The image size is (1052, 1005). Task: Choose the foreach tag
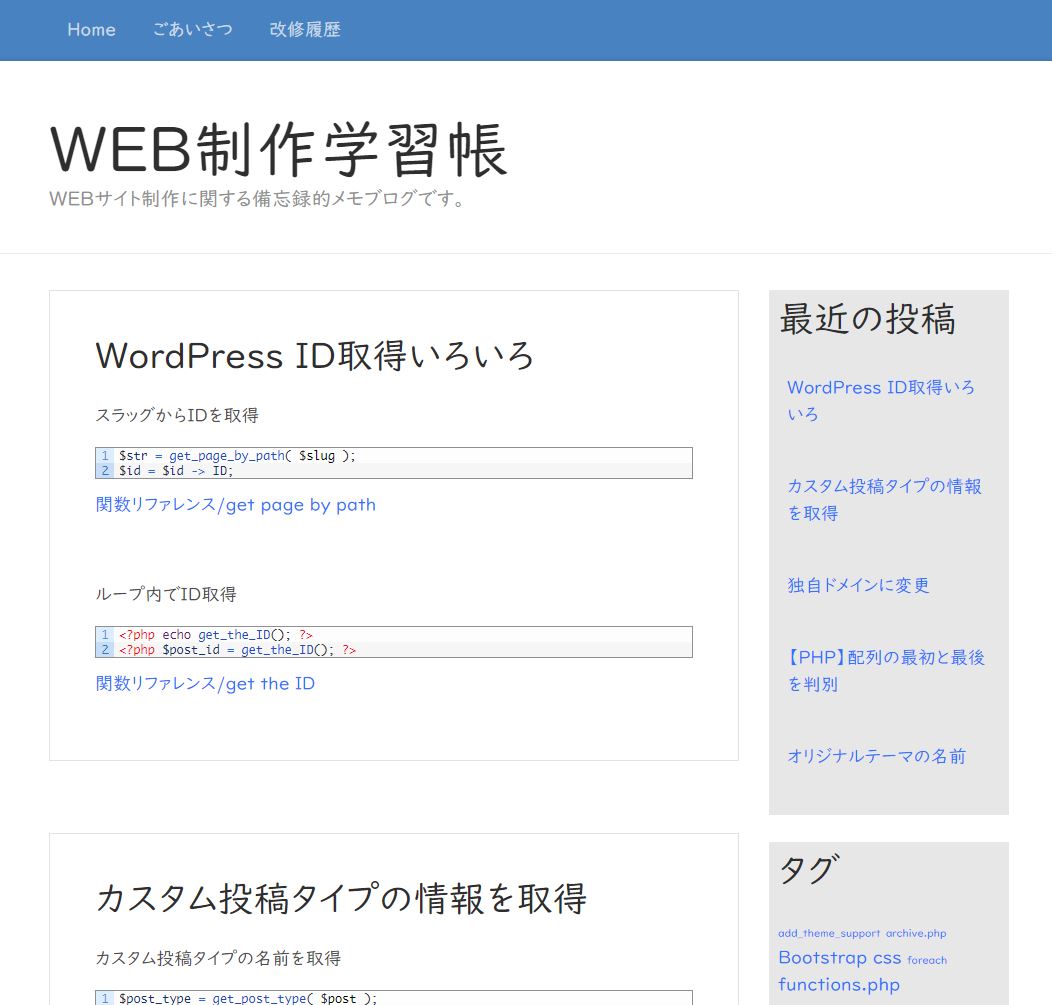pos(927,960)
